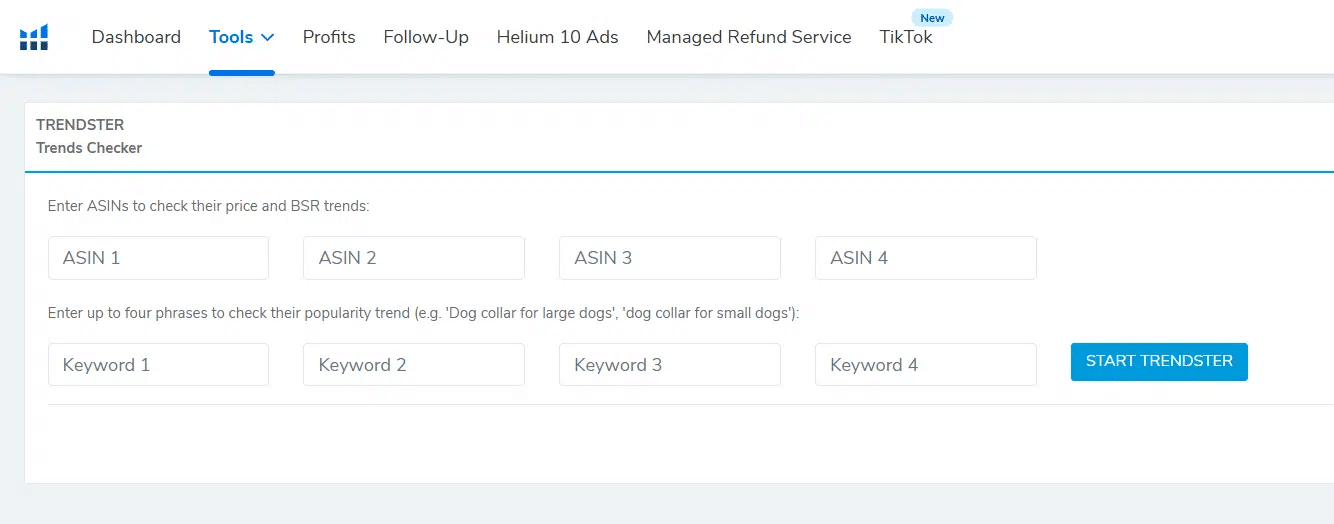Select Managed Refund Service in navigation
This screenshot has height=524, width=1334.
[x=749, y=37]
